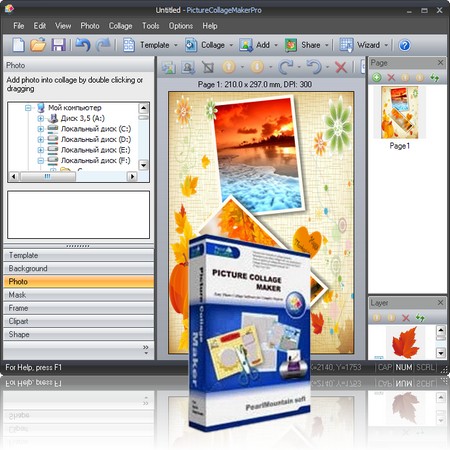Open the Collage menu

tap(120, 26)
